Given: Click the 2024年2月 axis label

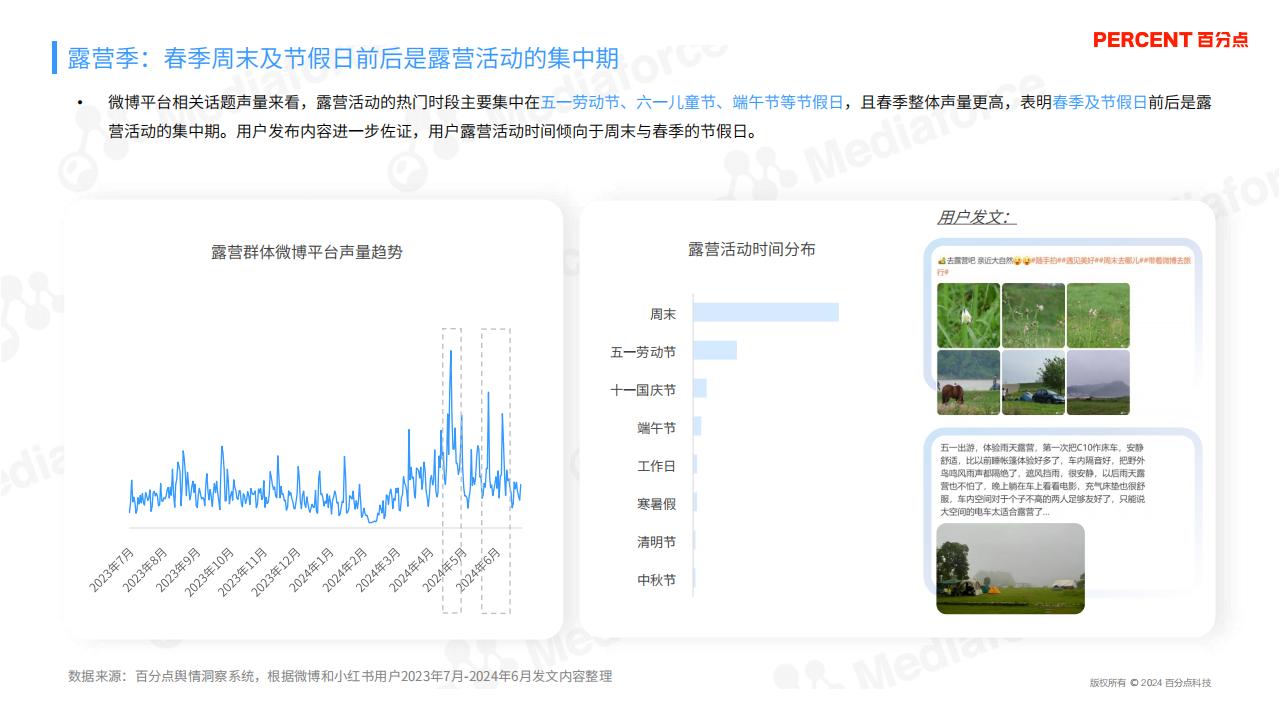Looking at the screenshot, I should [344, 570].
